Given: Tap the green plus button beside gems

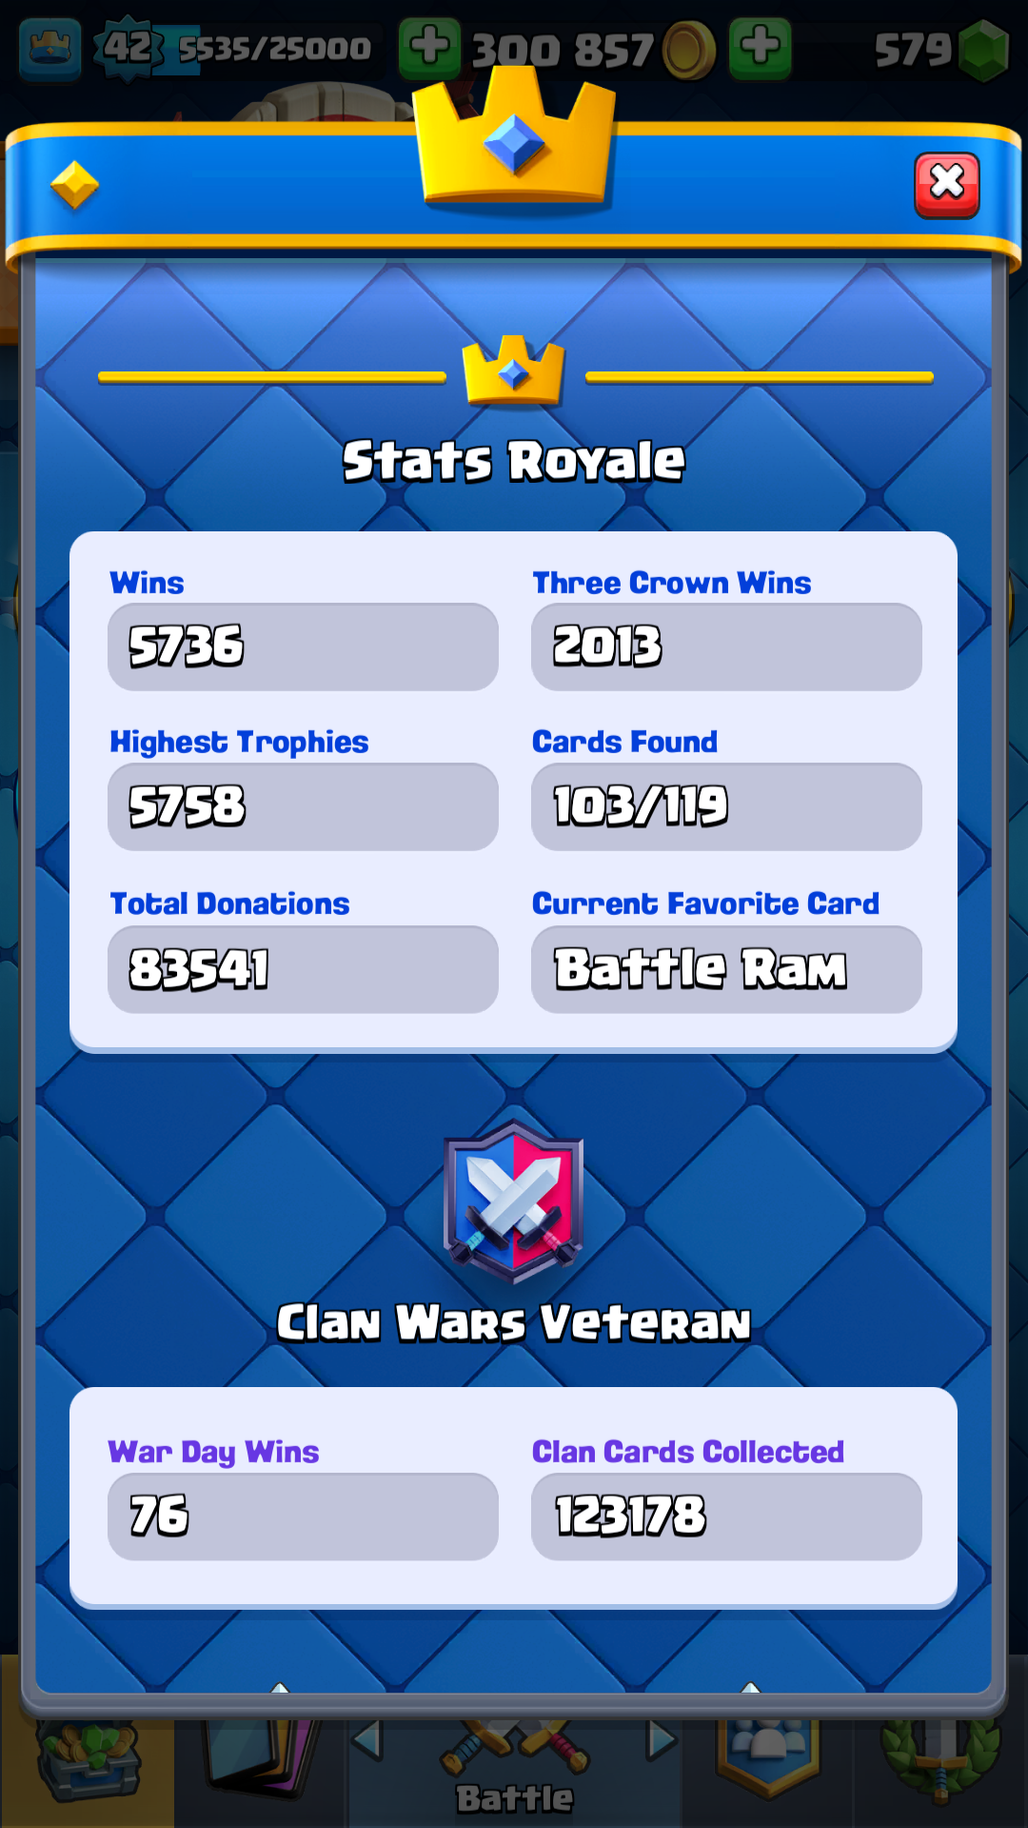Looking at the screenshot, I should pos(760,47).
